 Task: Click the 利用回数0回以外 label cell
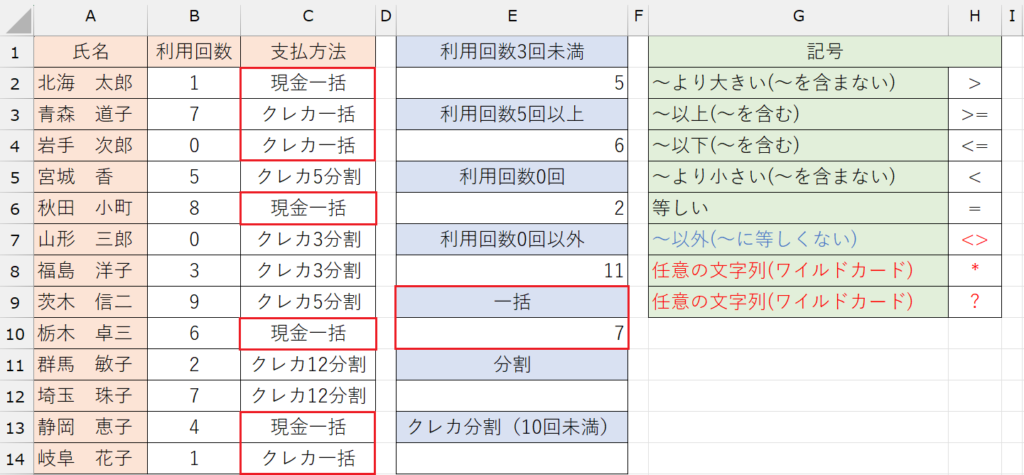tap(512, 239)
